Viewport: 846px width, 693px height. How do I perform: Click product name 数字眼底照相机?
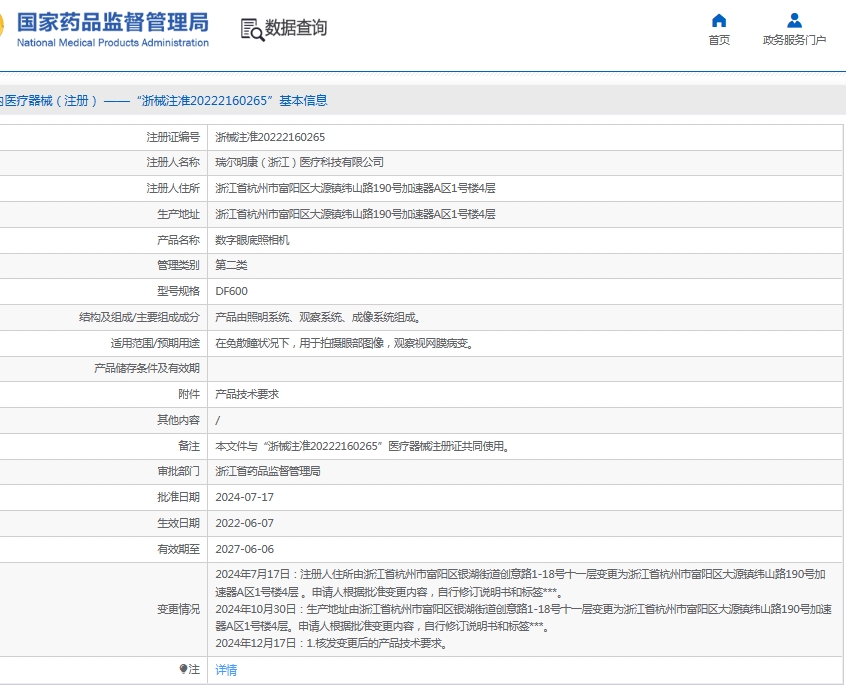pyautogui.click(x=252, y=240)
